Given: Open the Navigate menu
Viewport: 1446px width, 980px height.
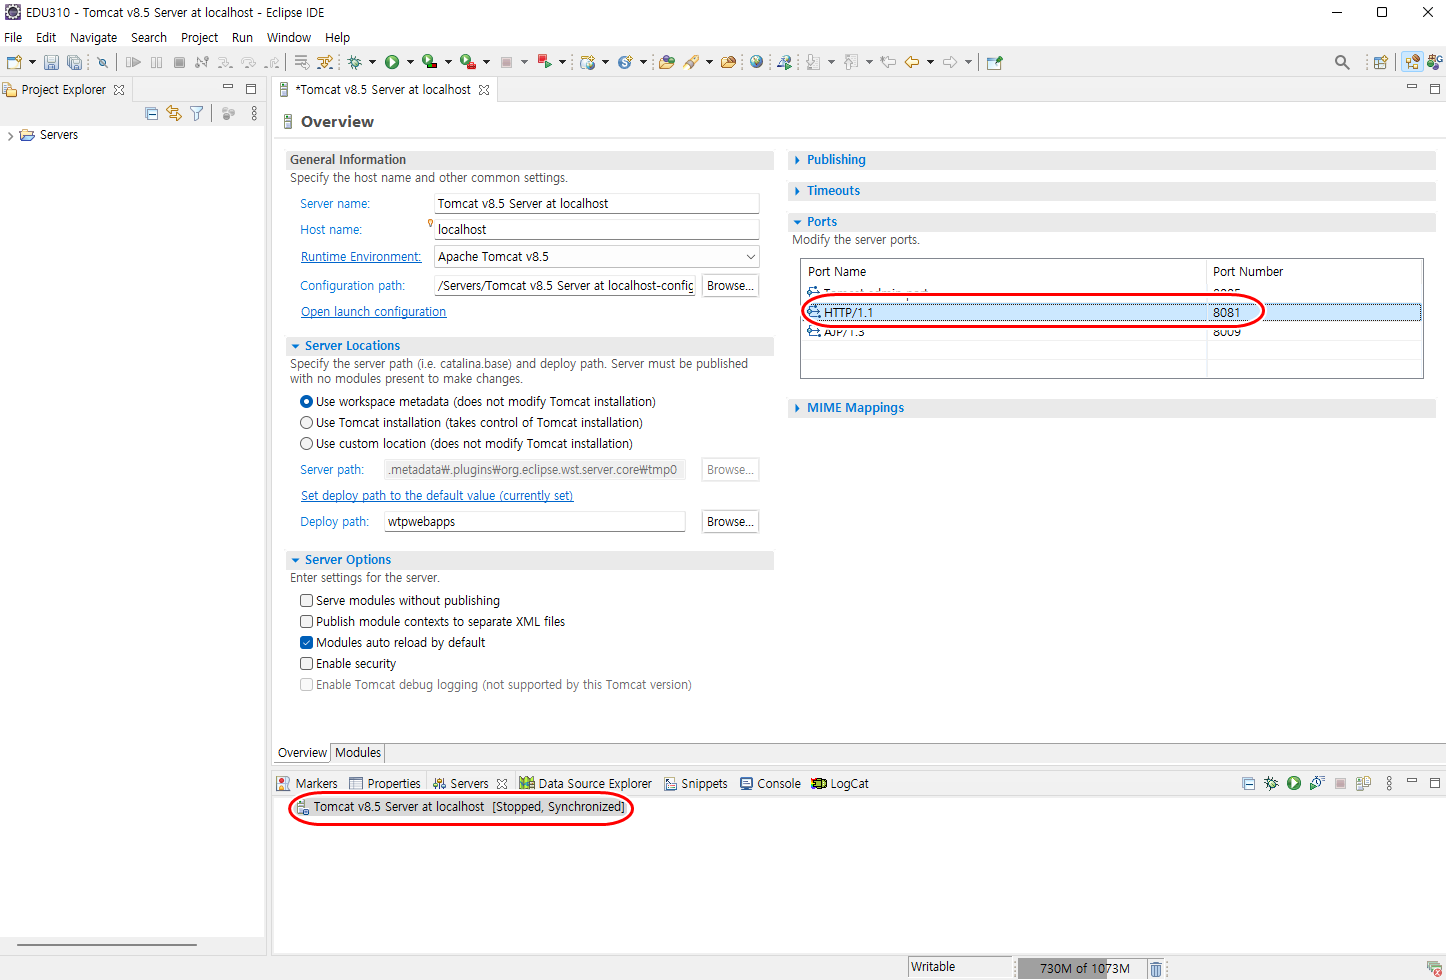Looking at the screenshot, I should pyautogui.click(x=93, y=37).
